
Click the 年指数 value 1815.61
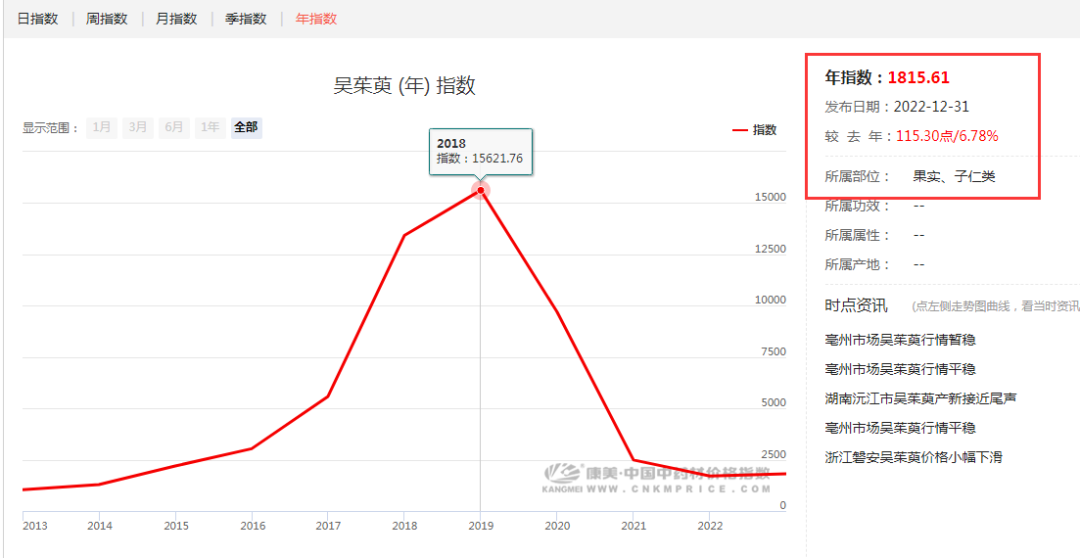[918, 77]
